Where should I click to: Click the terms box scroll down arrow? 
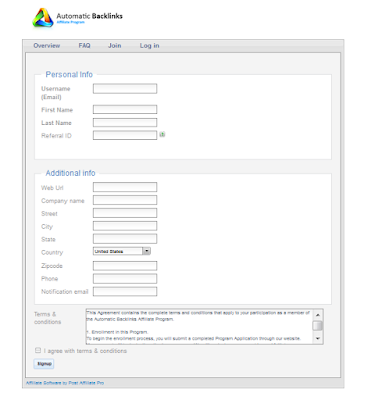[318, 339]
